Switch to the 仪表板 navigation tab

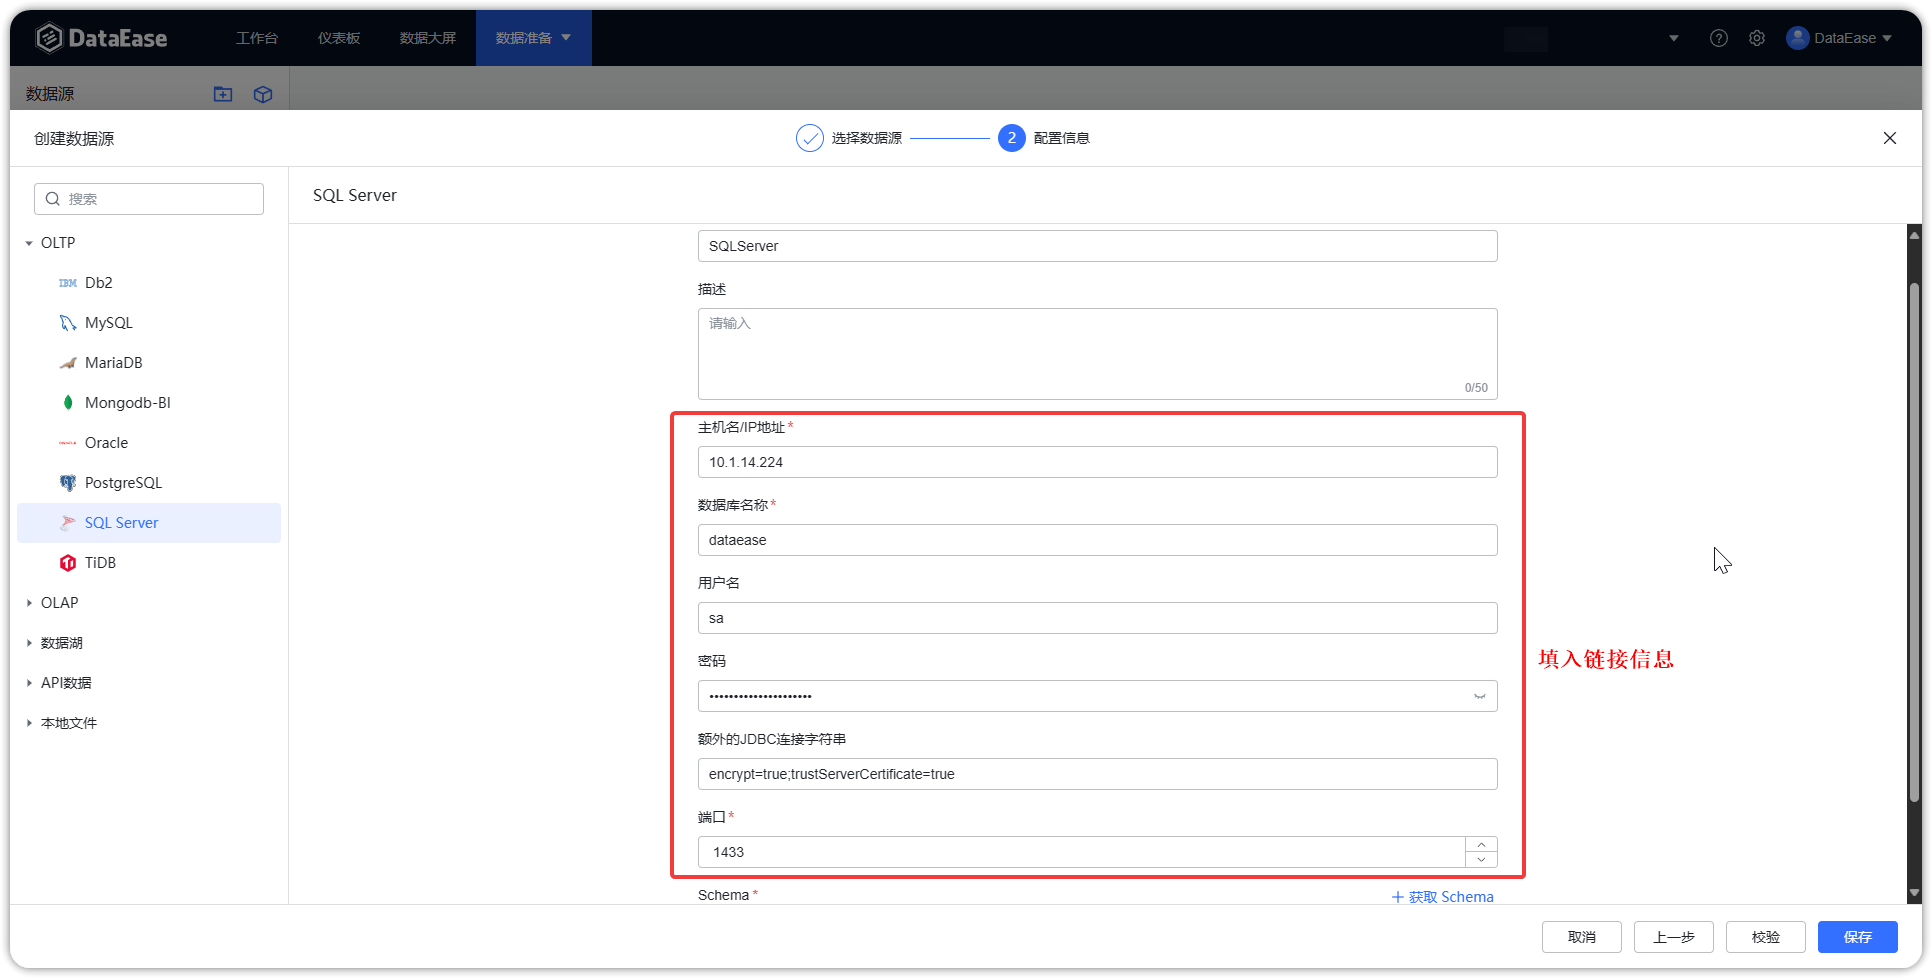pyautogui.click(x=338, y=37)
